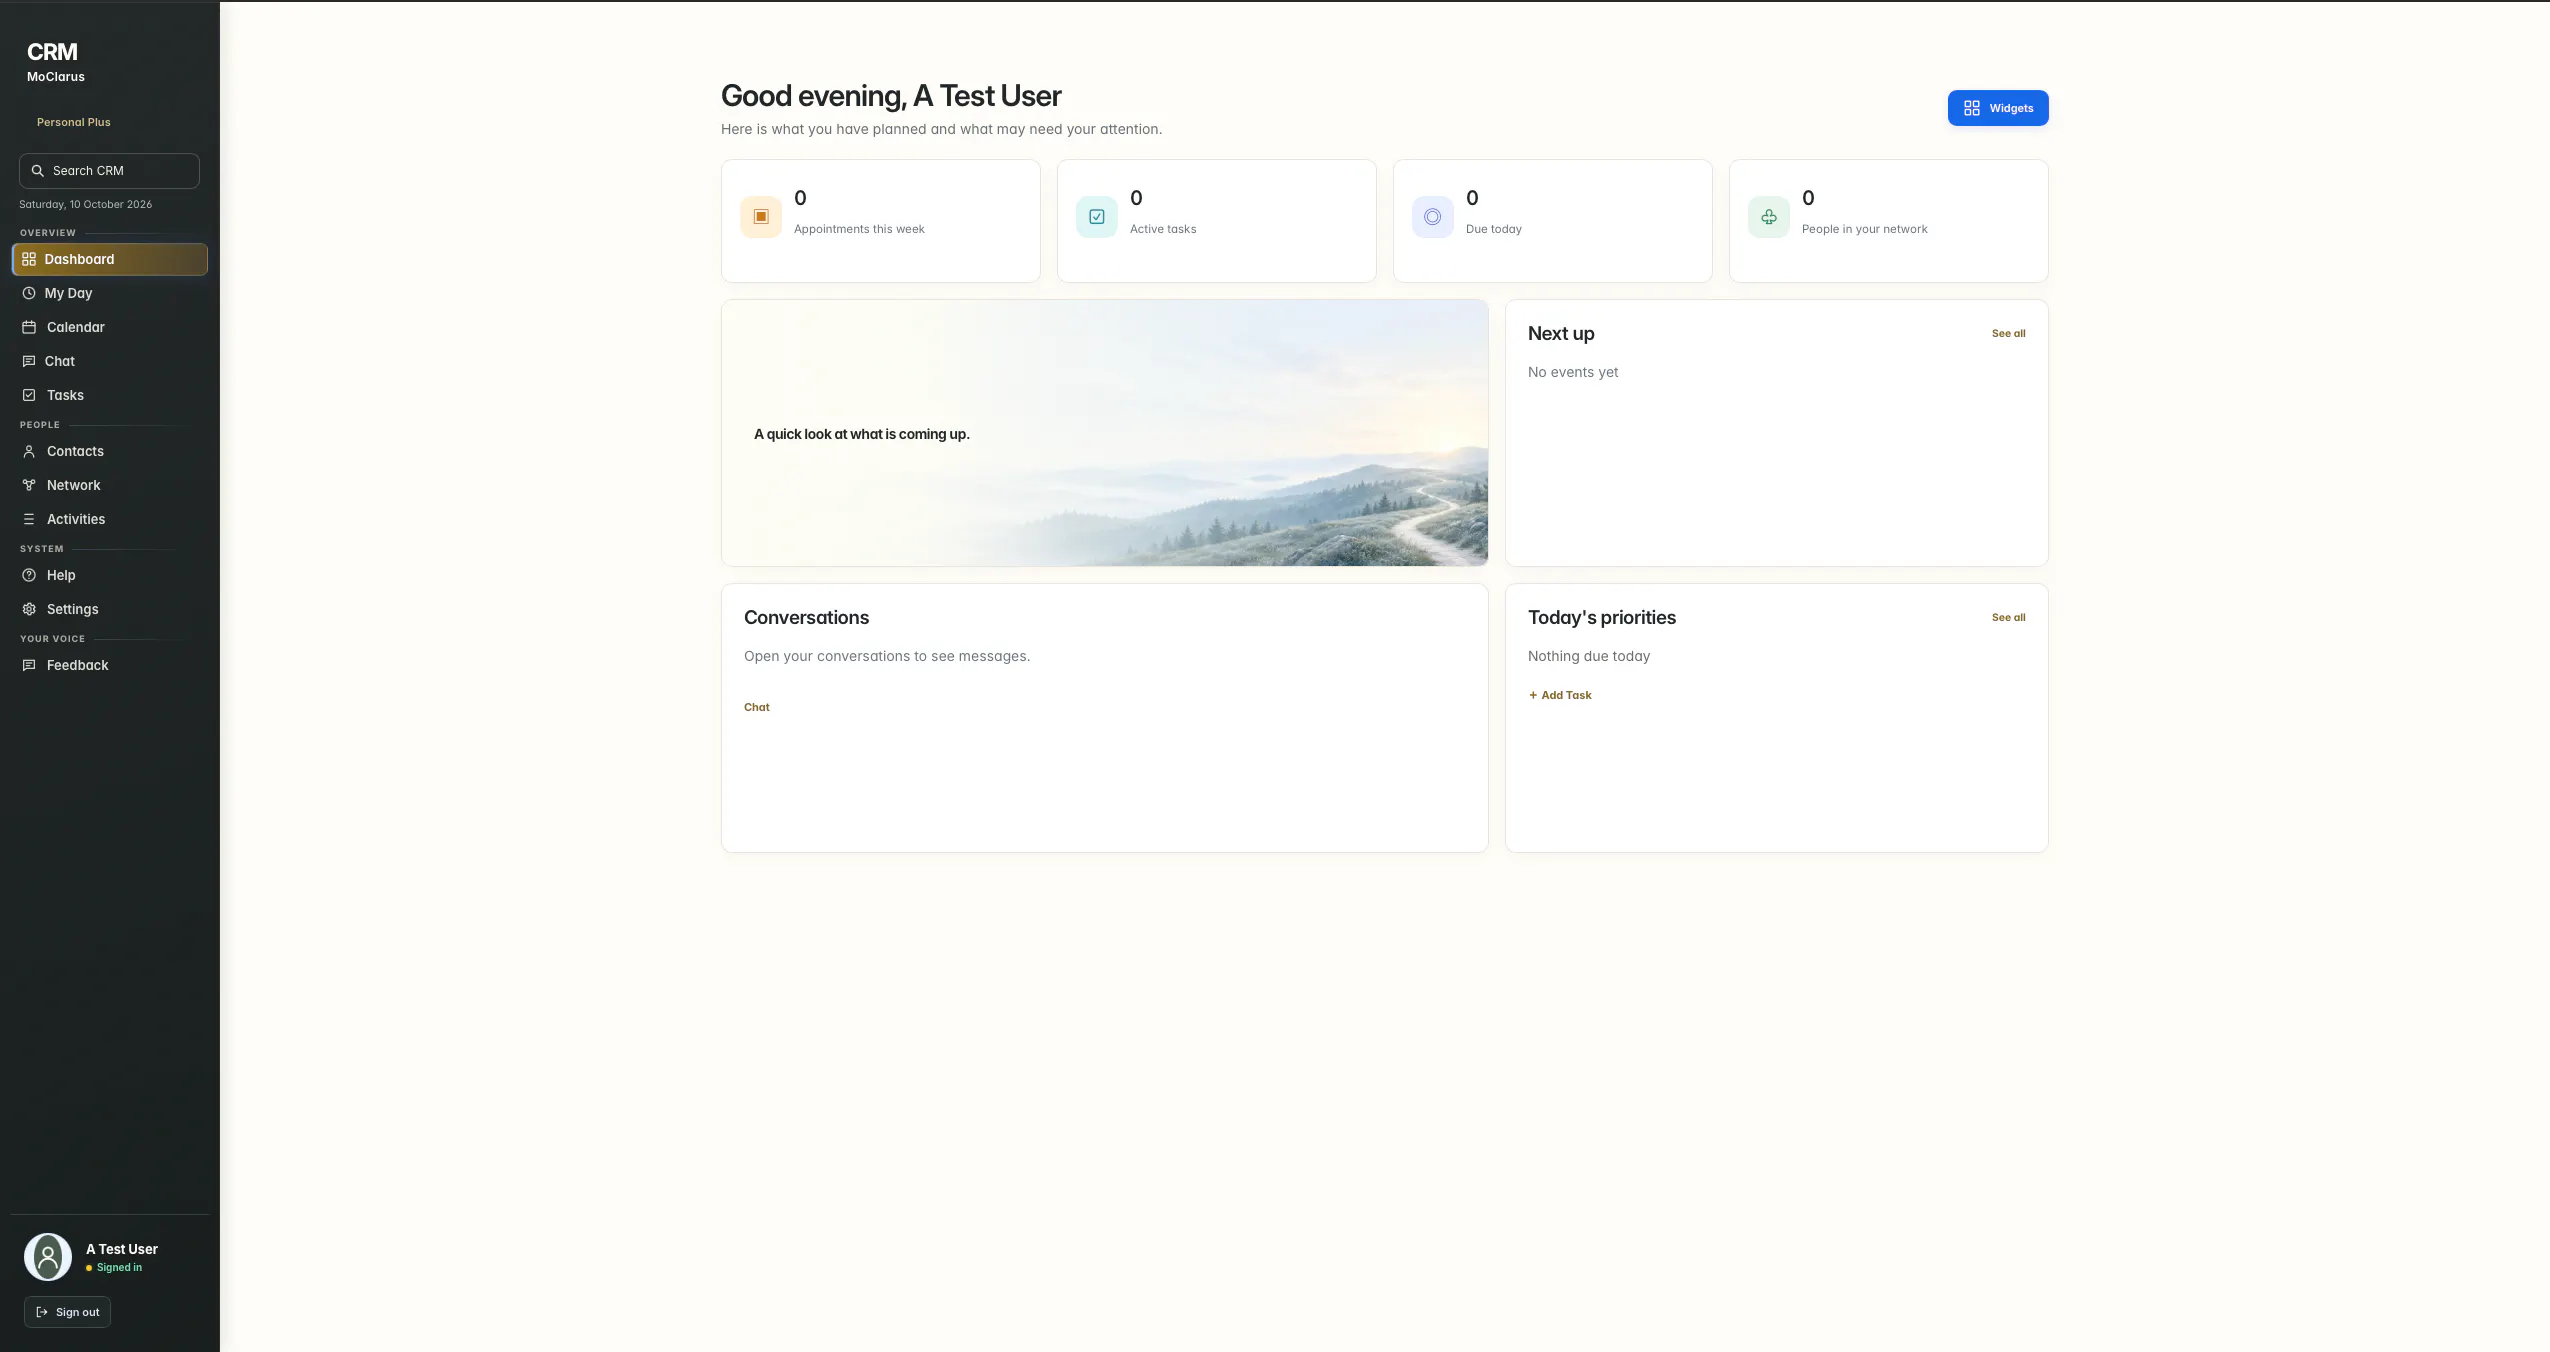Click the purple Due today icon
The image size is (2550, 1352).
click(x=1433, y=217)
